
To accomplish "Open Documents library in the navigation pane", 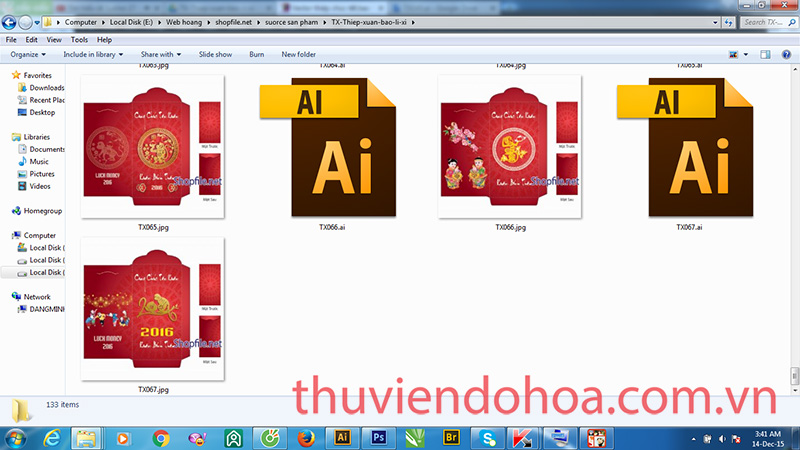I will [x=46, y=149].
